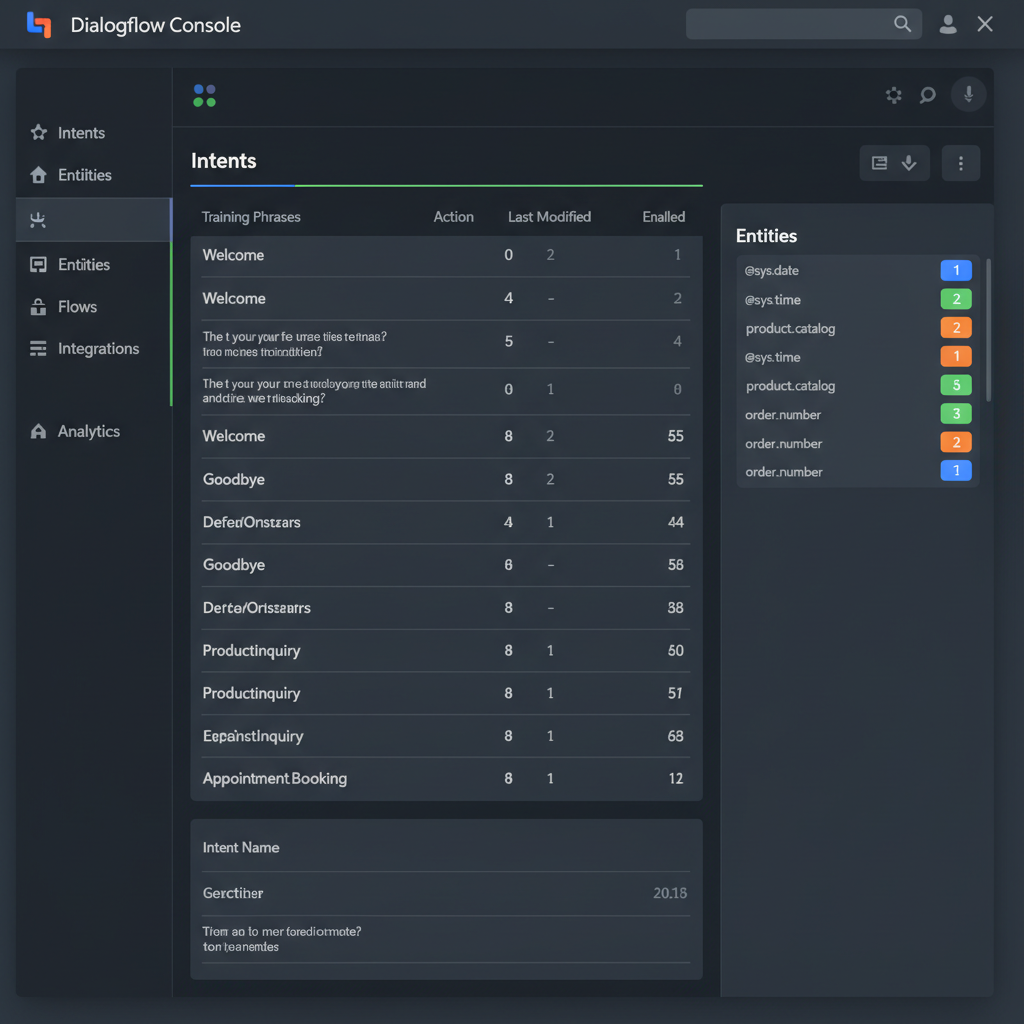The width and height of the screenshot is (1024, 1024).
Task: Click the Analytics icon in sidebar
Action: pos(39,432)
